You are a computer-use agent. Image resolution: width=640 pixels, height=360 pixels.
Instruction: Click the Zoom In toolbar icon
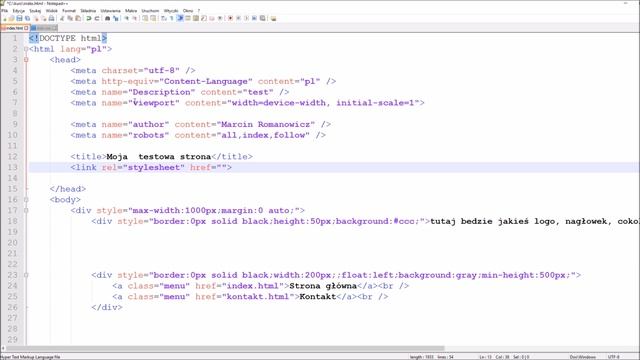pos(126,18)
